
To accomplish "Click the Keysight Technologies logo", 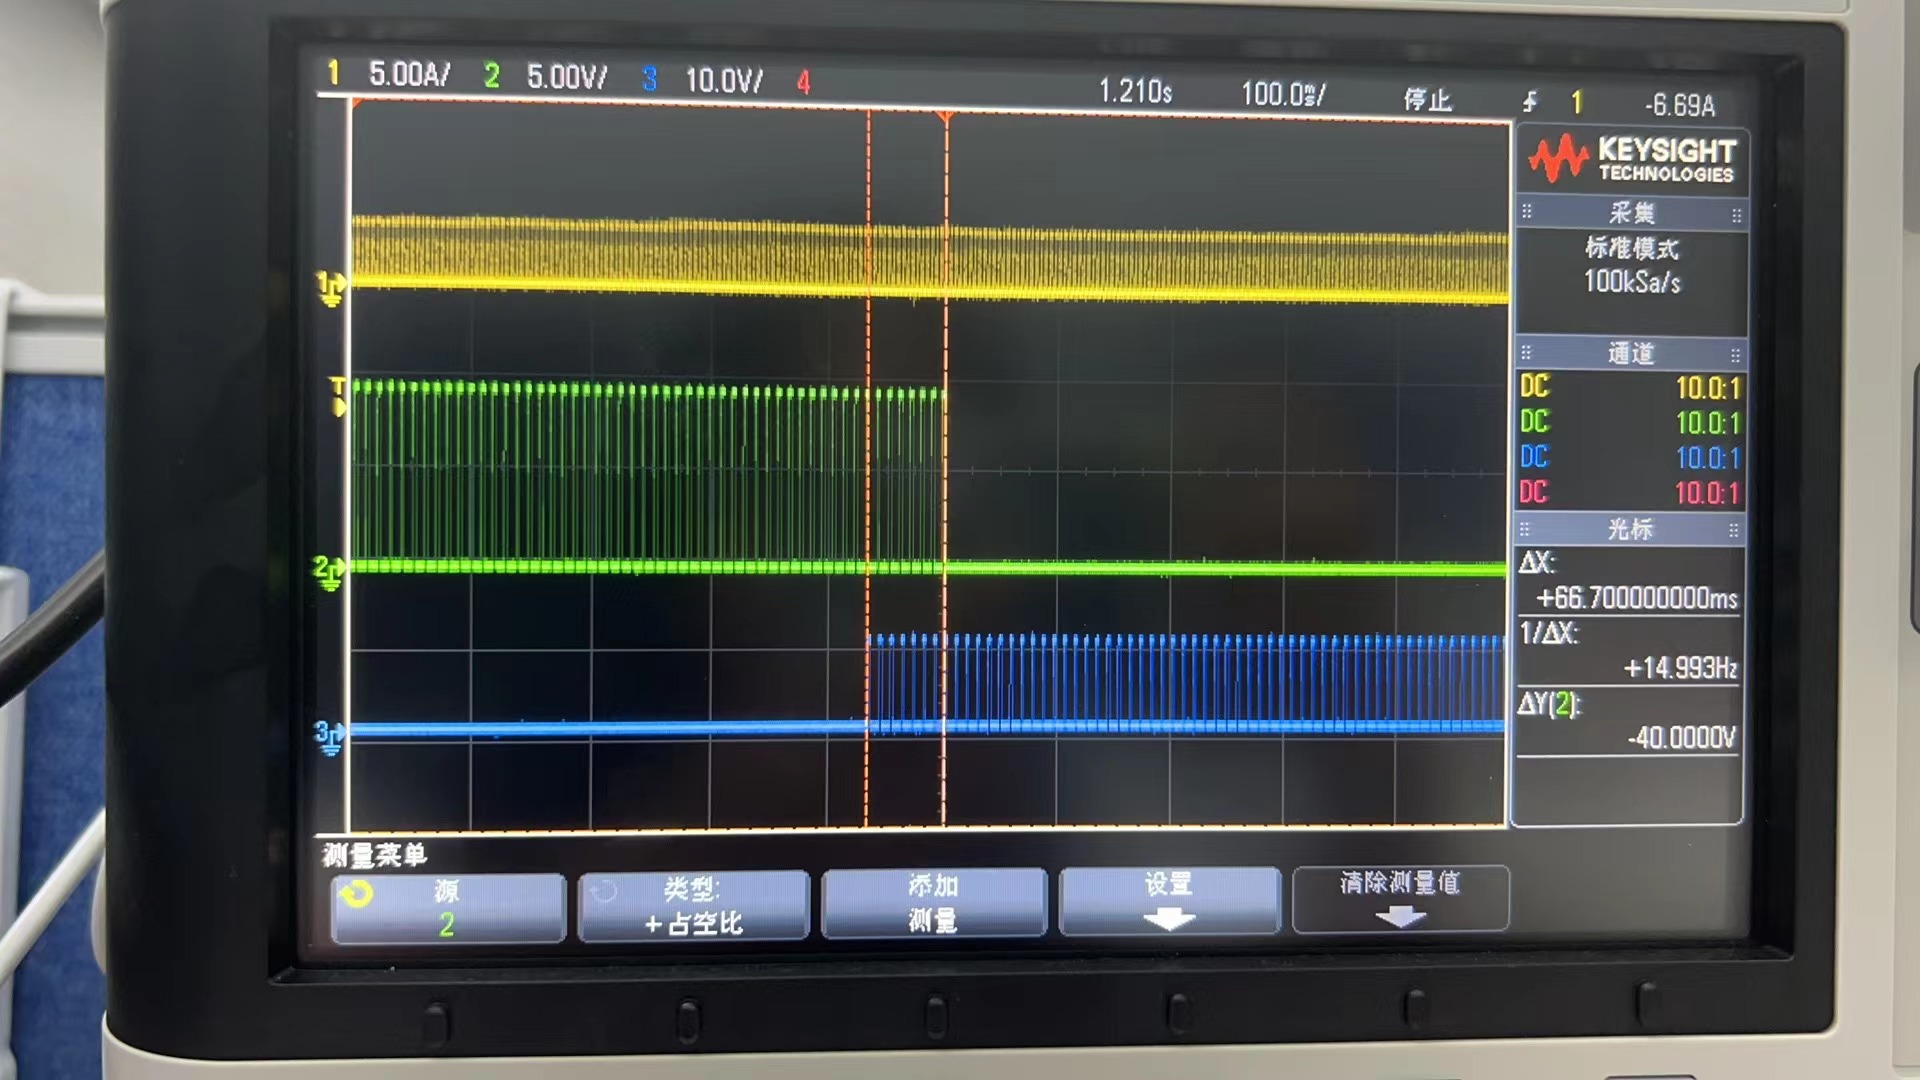I will tap(1631, 160).
